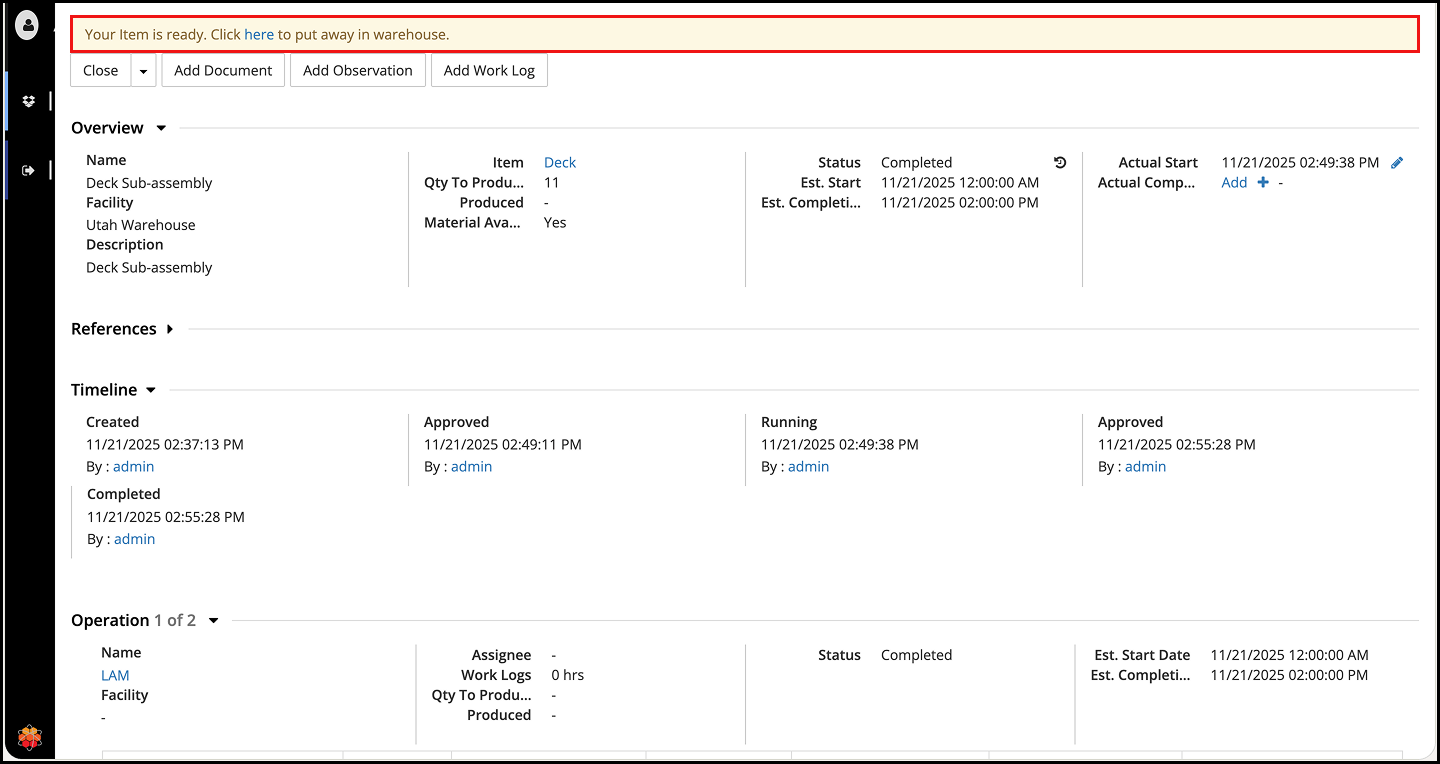Open the Deck item link
This screenshot has height=764, width=1440.
(x=560, y=163)
